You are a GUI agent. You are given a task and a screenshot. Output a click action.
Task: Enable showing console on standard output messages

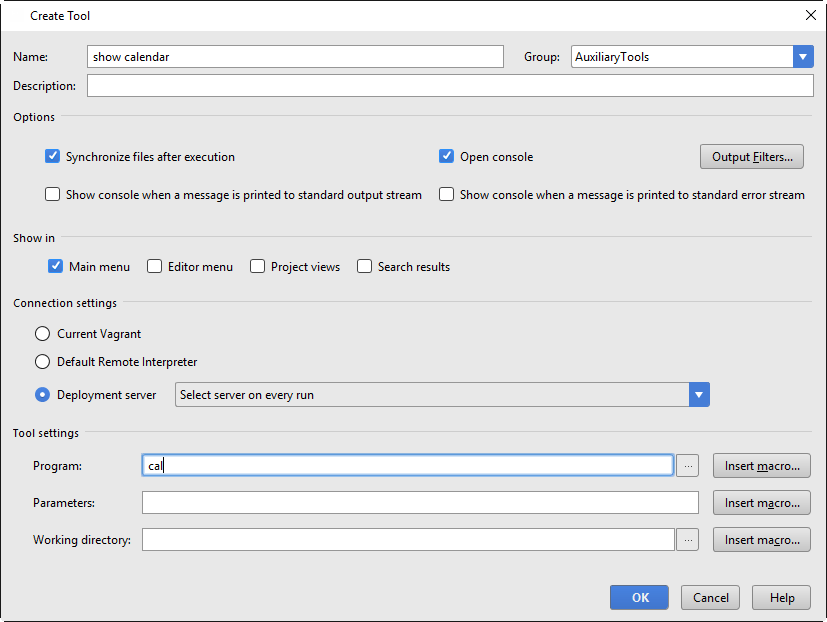tap(52, 193)
